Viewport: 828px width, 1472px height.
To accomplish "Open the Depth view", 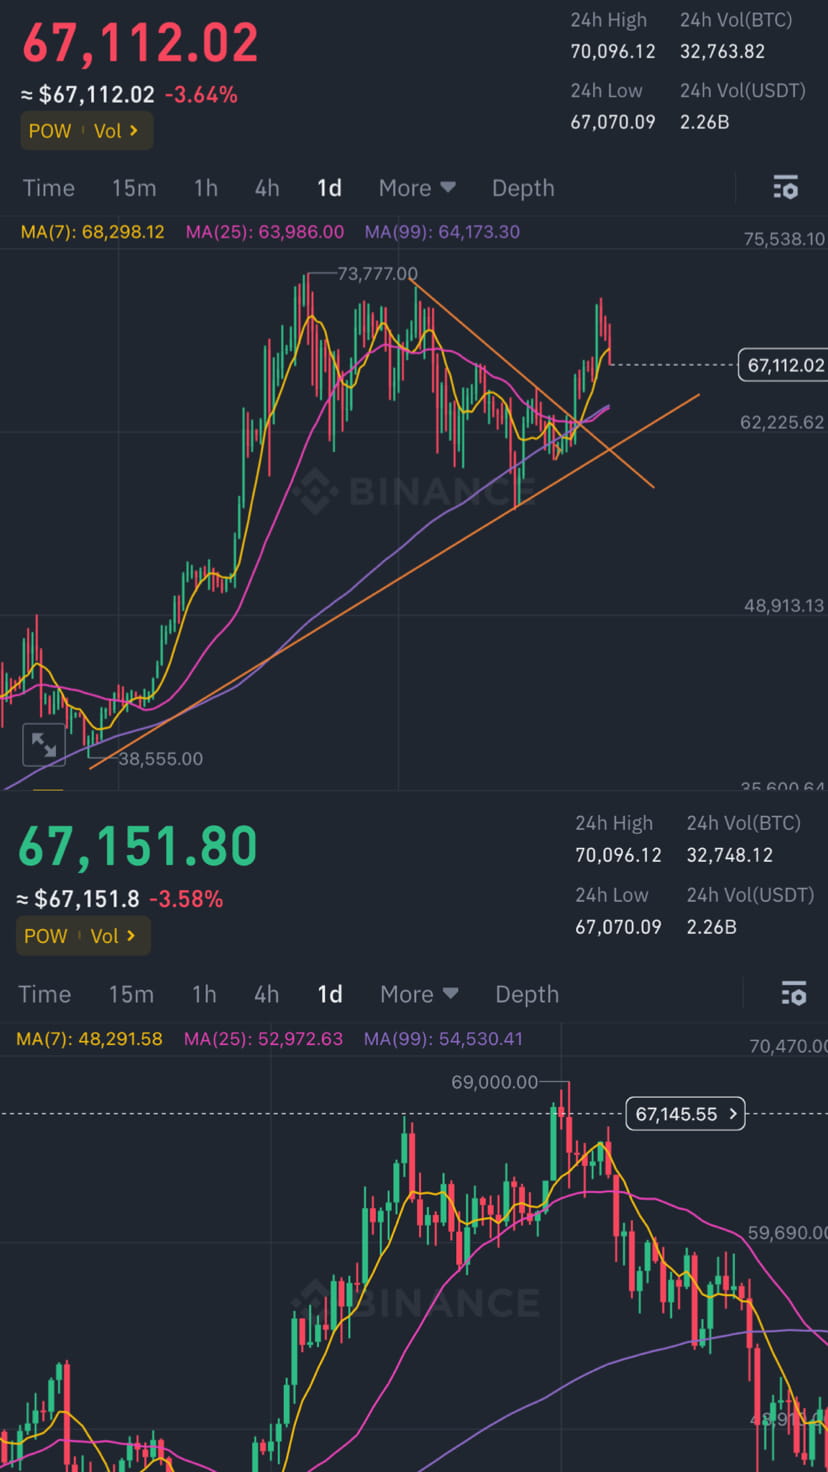I will point(522,187).
